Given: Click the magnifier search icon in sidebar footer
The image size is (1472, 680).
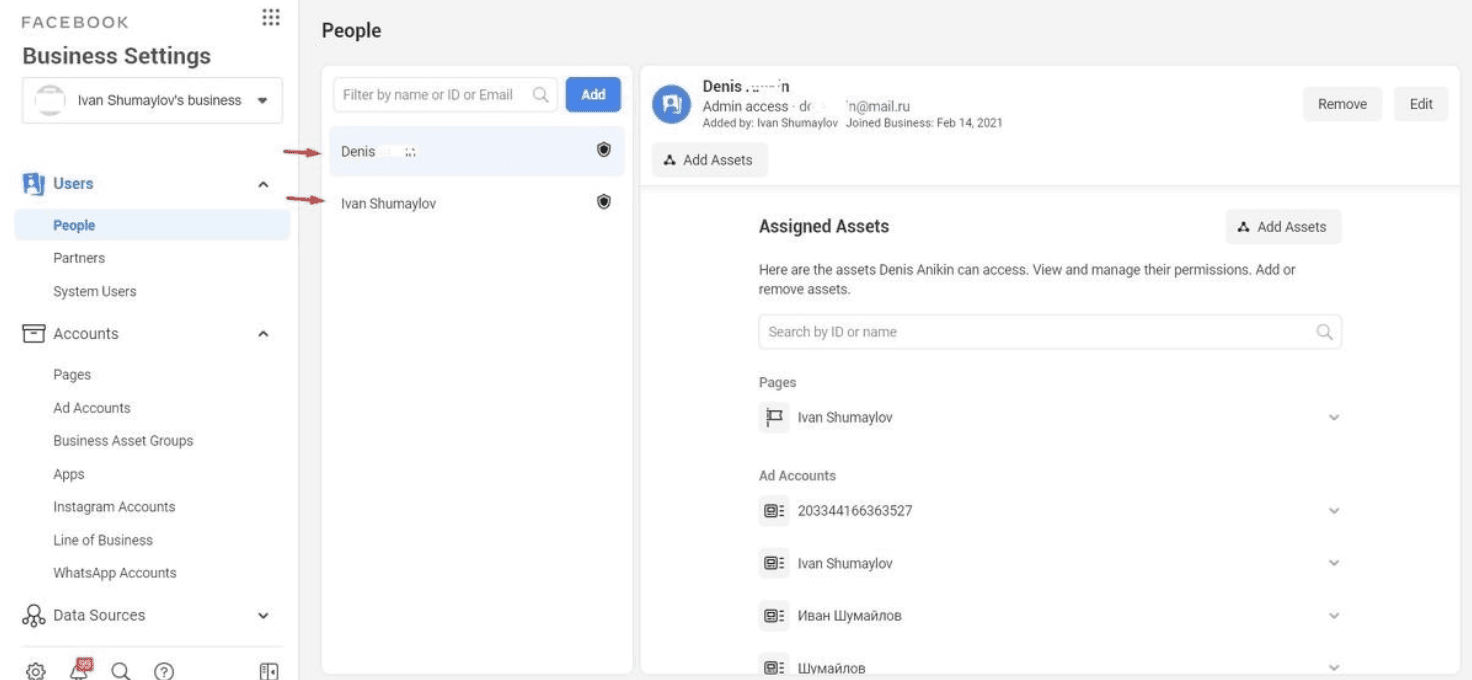Looking at the screenshot, I should coord(120,671).
